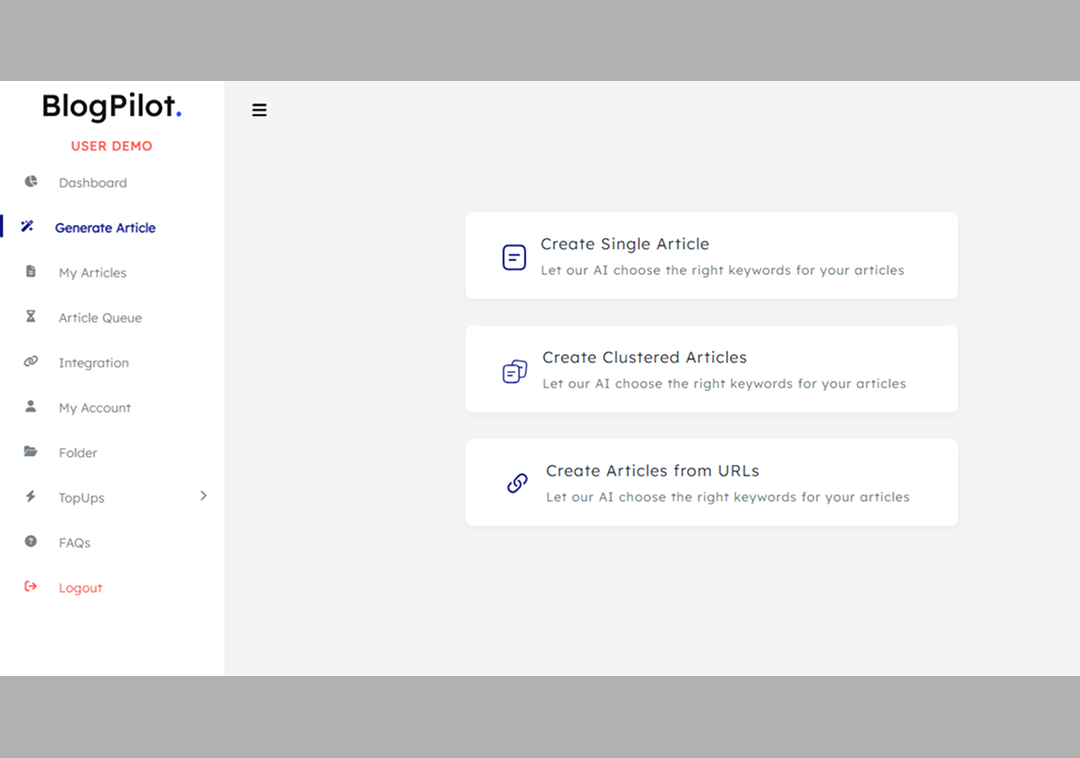Viewport: 1080px width, 758px height.
Task: Click the Logout link
Action: click(80, 587)
